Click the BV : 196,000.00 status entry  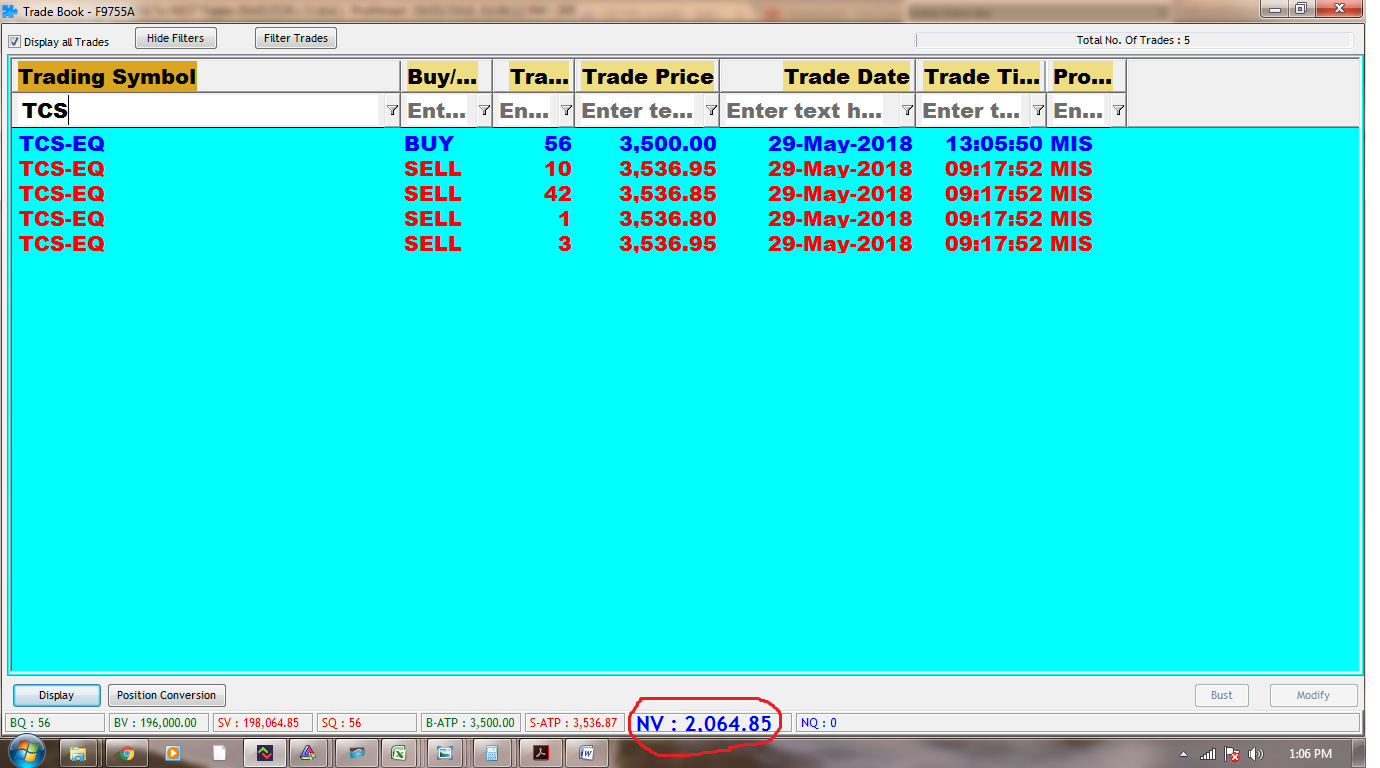pyautogui.click(x=159, y=722)
